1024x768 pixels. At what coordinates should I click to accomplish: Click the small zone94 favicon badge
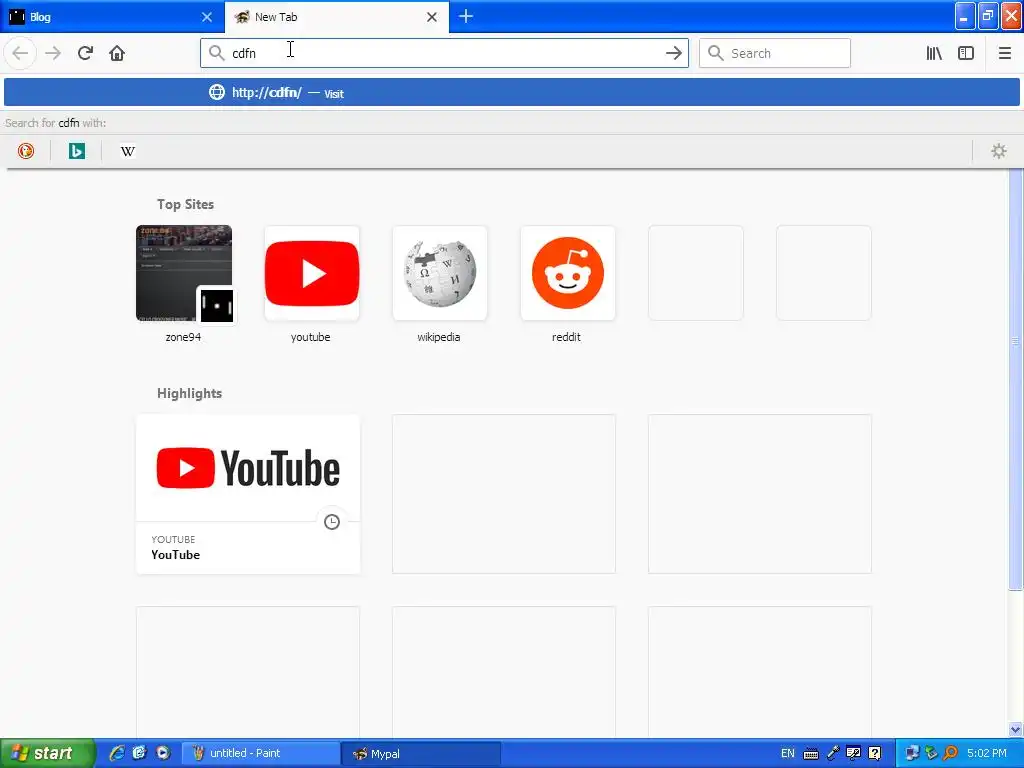(x=217, y=305)
